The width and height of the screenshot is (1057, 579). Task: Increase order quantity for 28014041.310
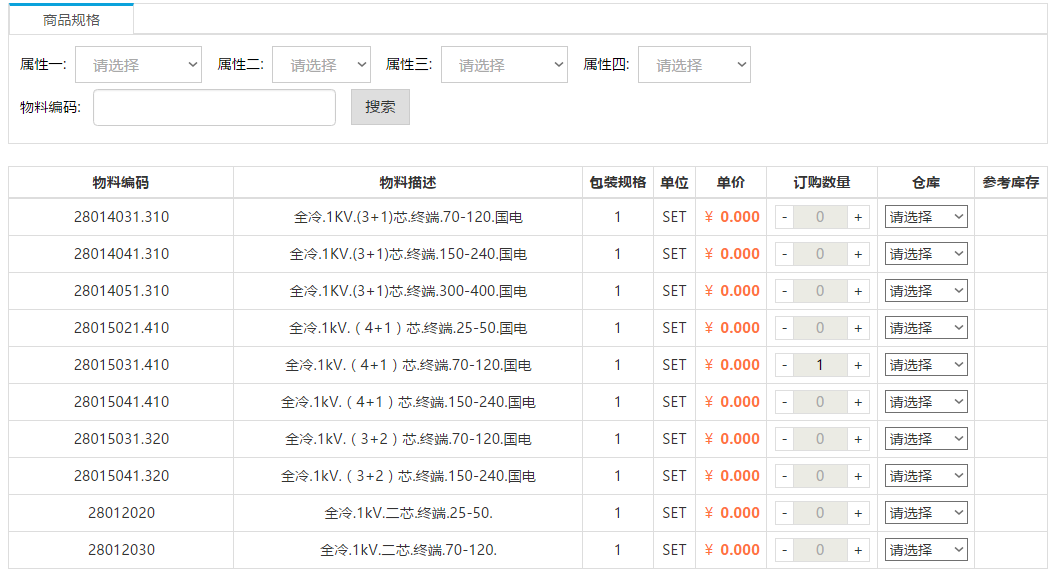tap(858, 253)
